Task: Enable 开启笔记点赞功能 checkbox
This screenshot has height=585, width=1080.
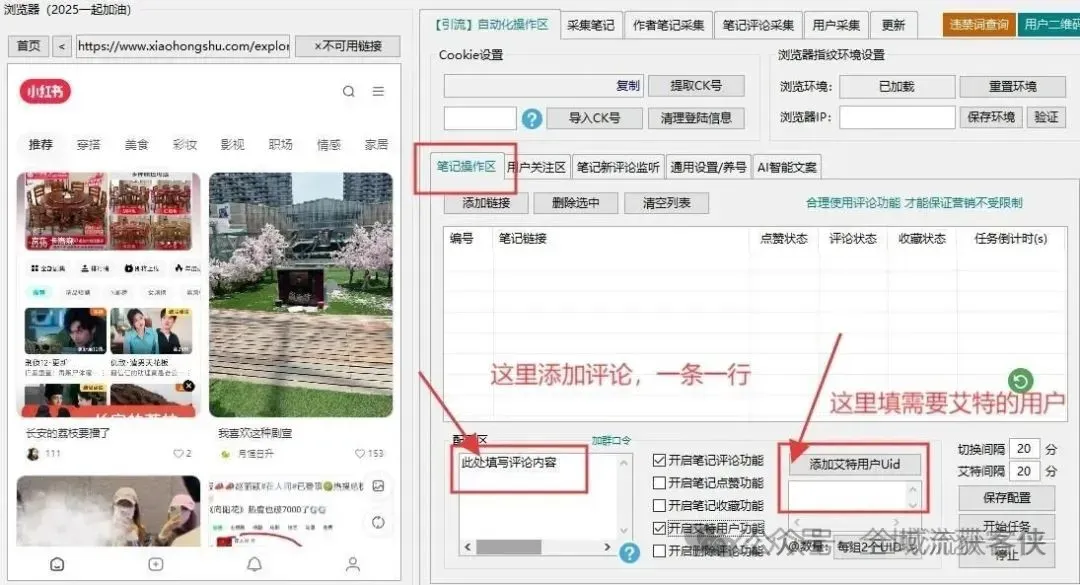Action: [658, 481]
